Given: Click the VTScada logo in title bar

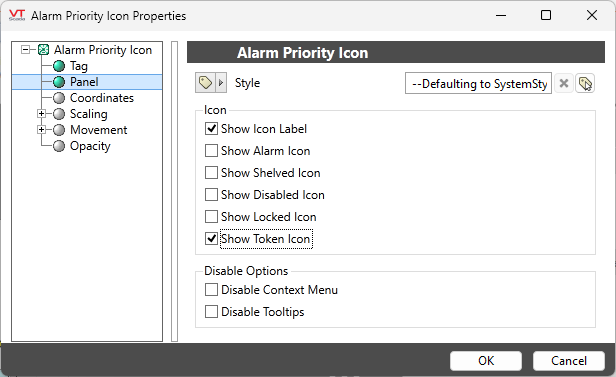Looking at the screenshot, I should pyautogui.click(x=17, y=15).
